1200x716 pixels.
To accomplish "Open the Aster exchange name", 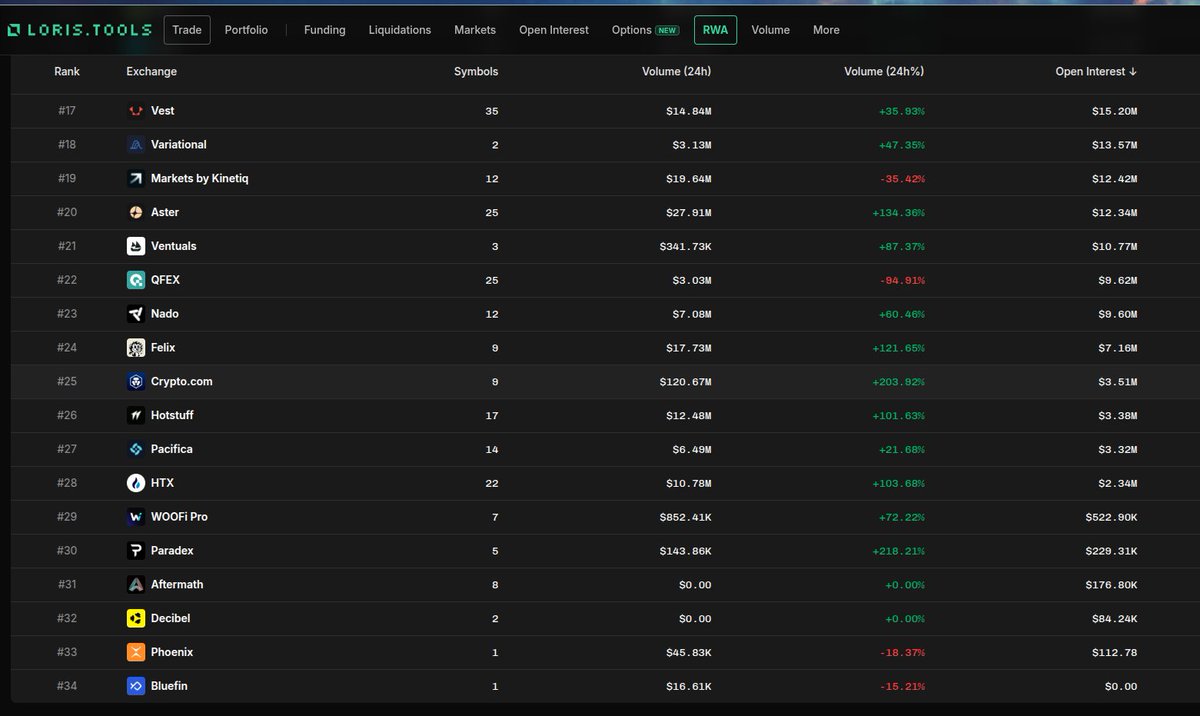I will 165,213.
